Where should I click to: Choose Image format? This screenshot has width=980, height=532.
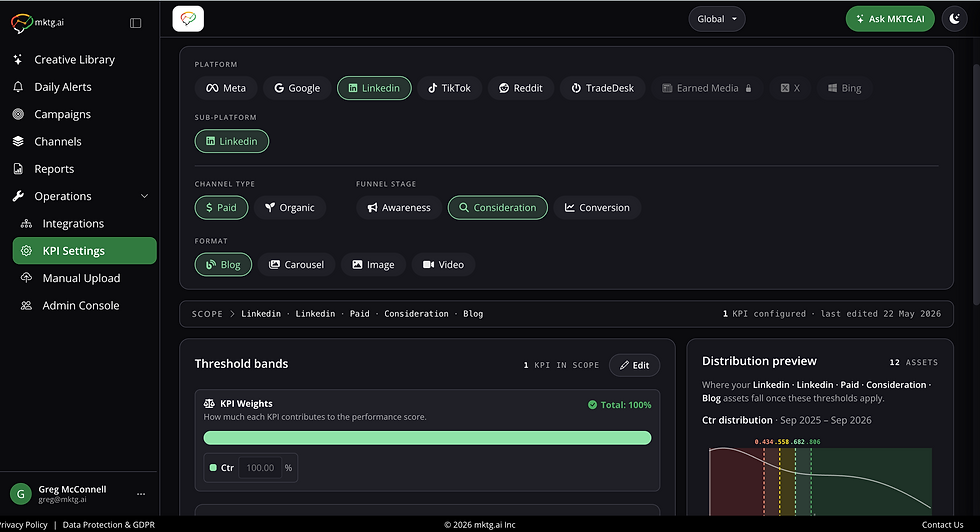373,264
